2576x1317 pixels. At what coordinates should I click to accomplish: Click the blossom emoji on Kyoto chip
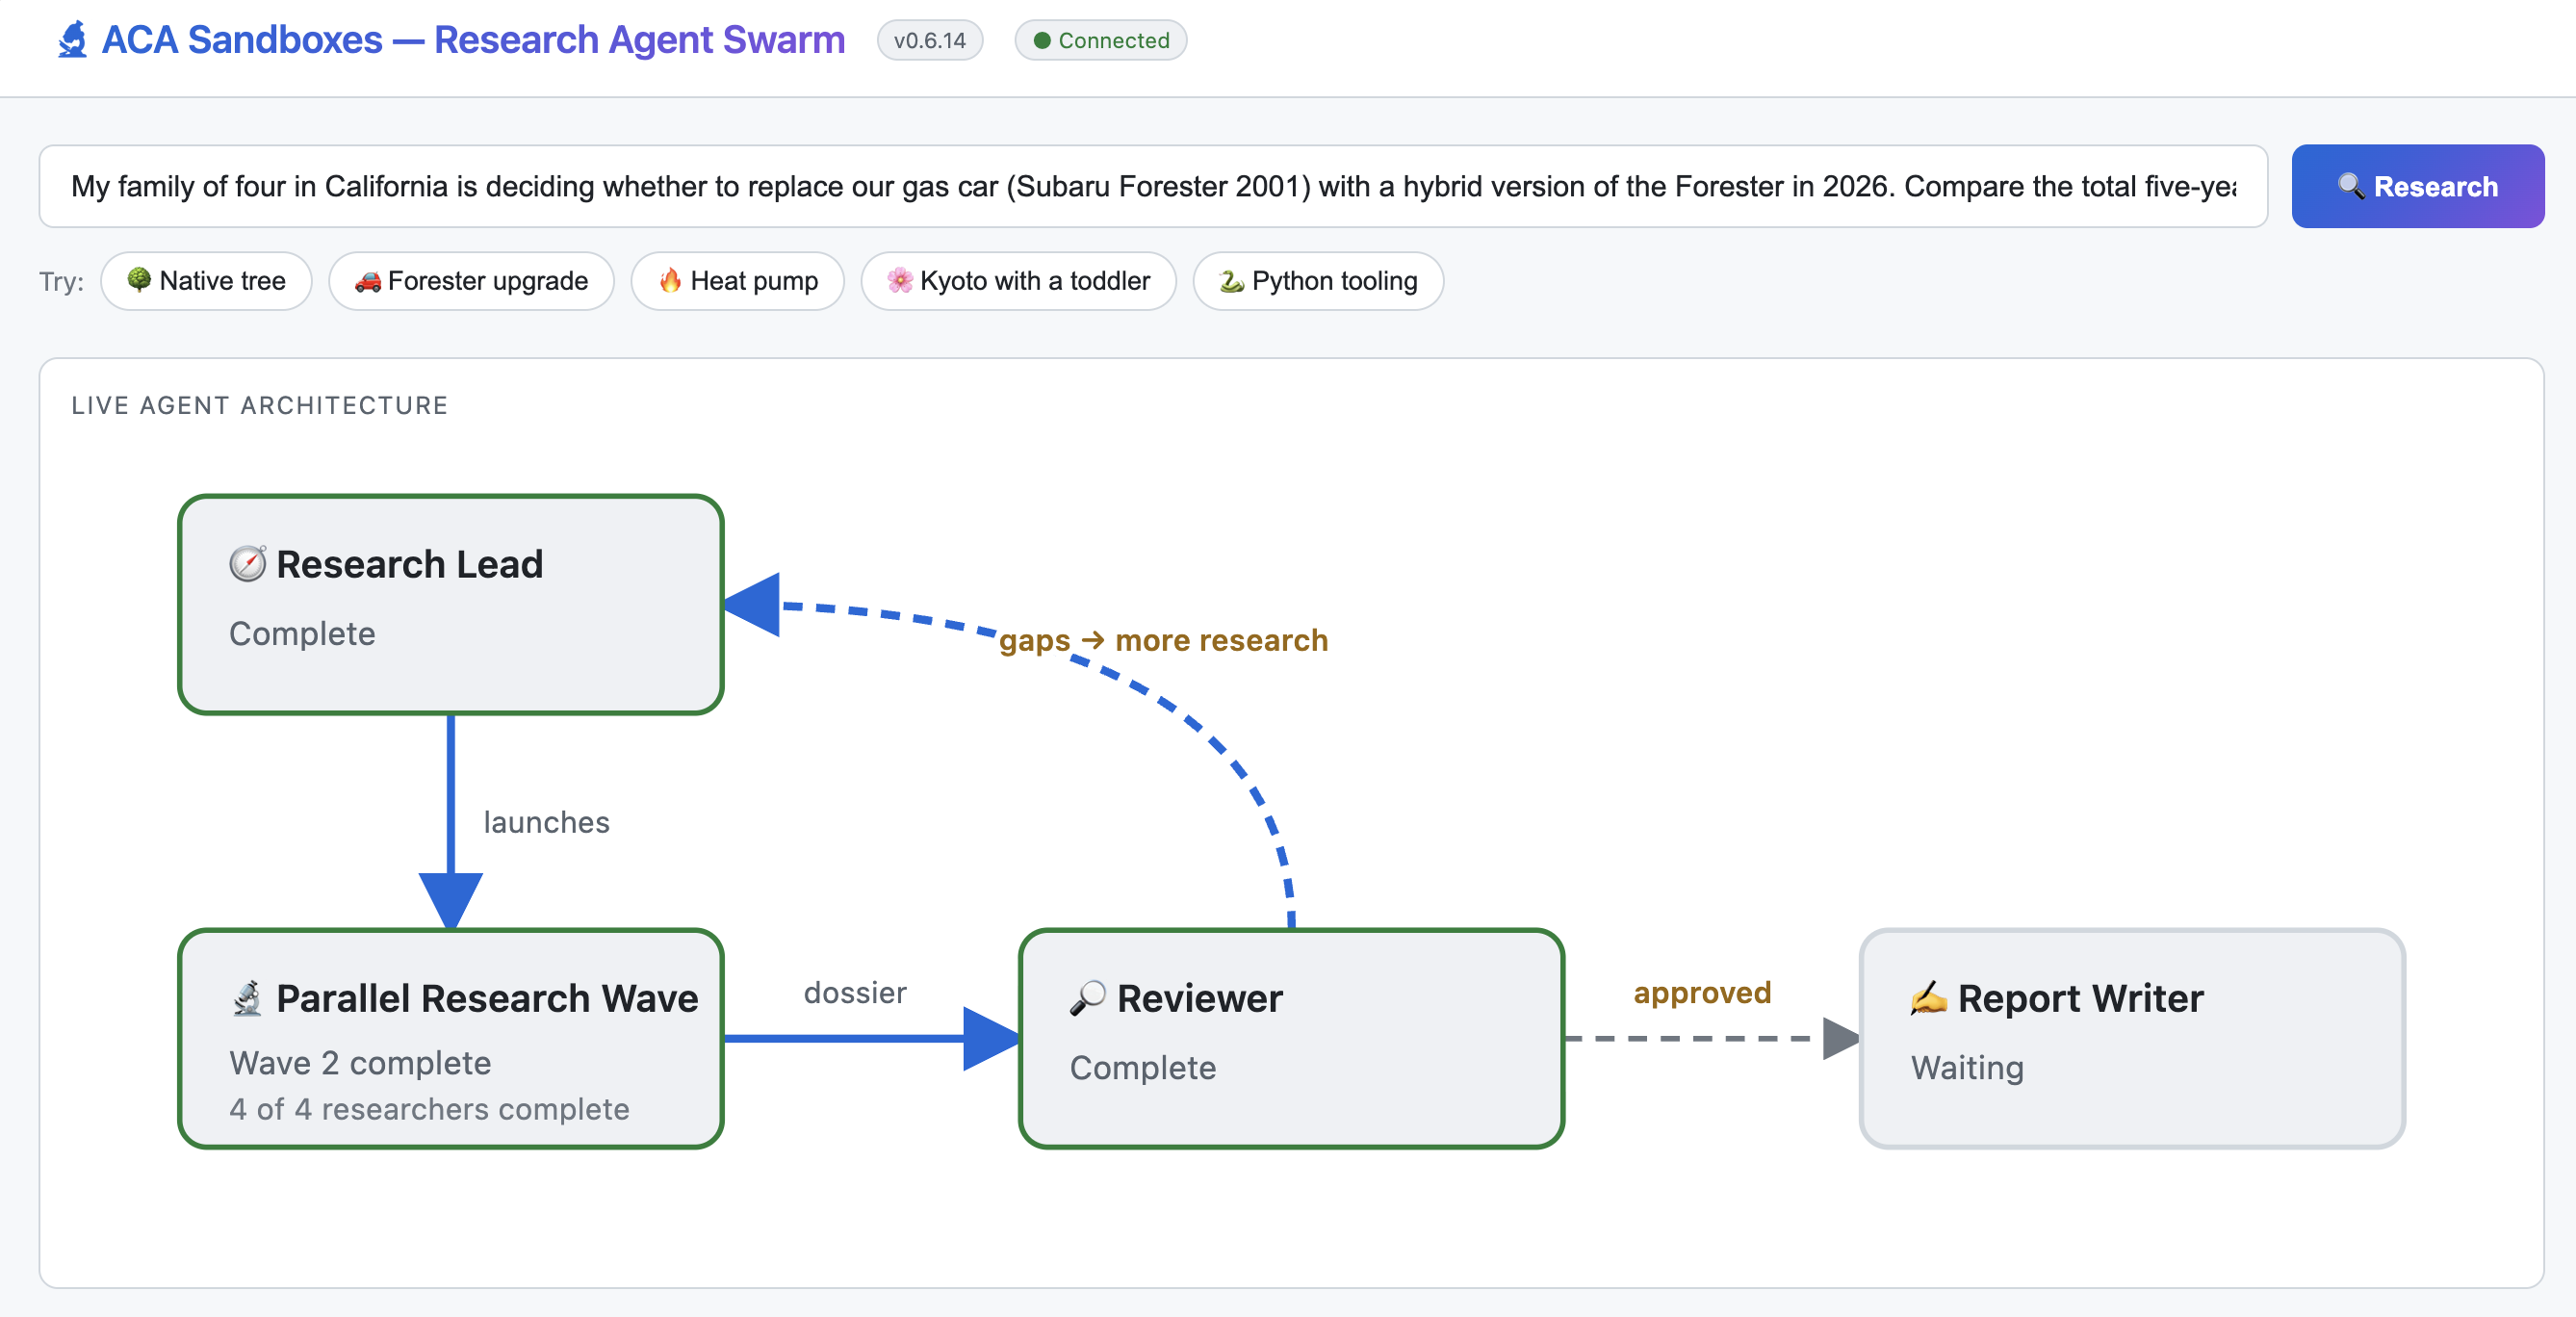[900, 281]
